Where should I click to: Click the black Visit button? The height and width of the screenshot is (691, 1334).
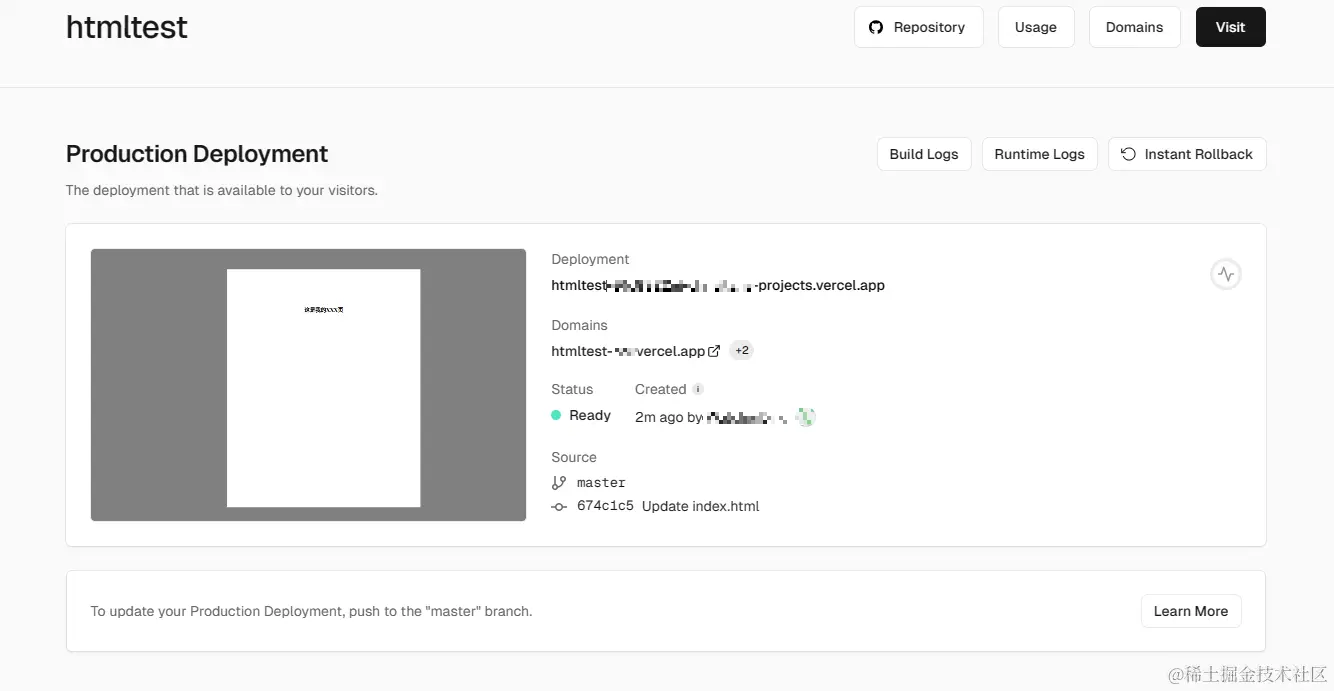(x=1230, y=27)
